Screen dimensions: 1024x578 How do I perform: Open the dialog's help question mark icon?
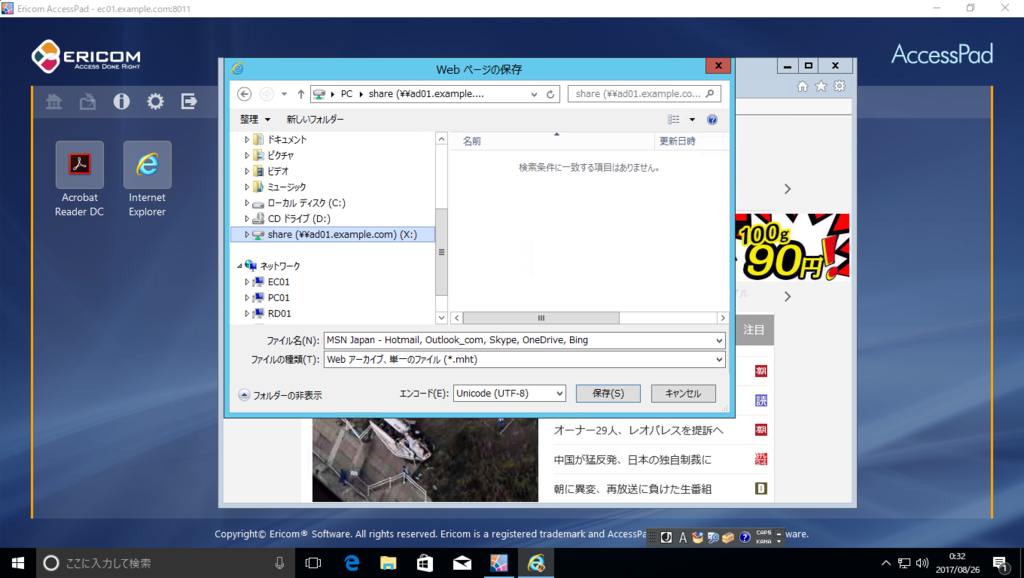pyautogui.click(x=711, y=120)
